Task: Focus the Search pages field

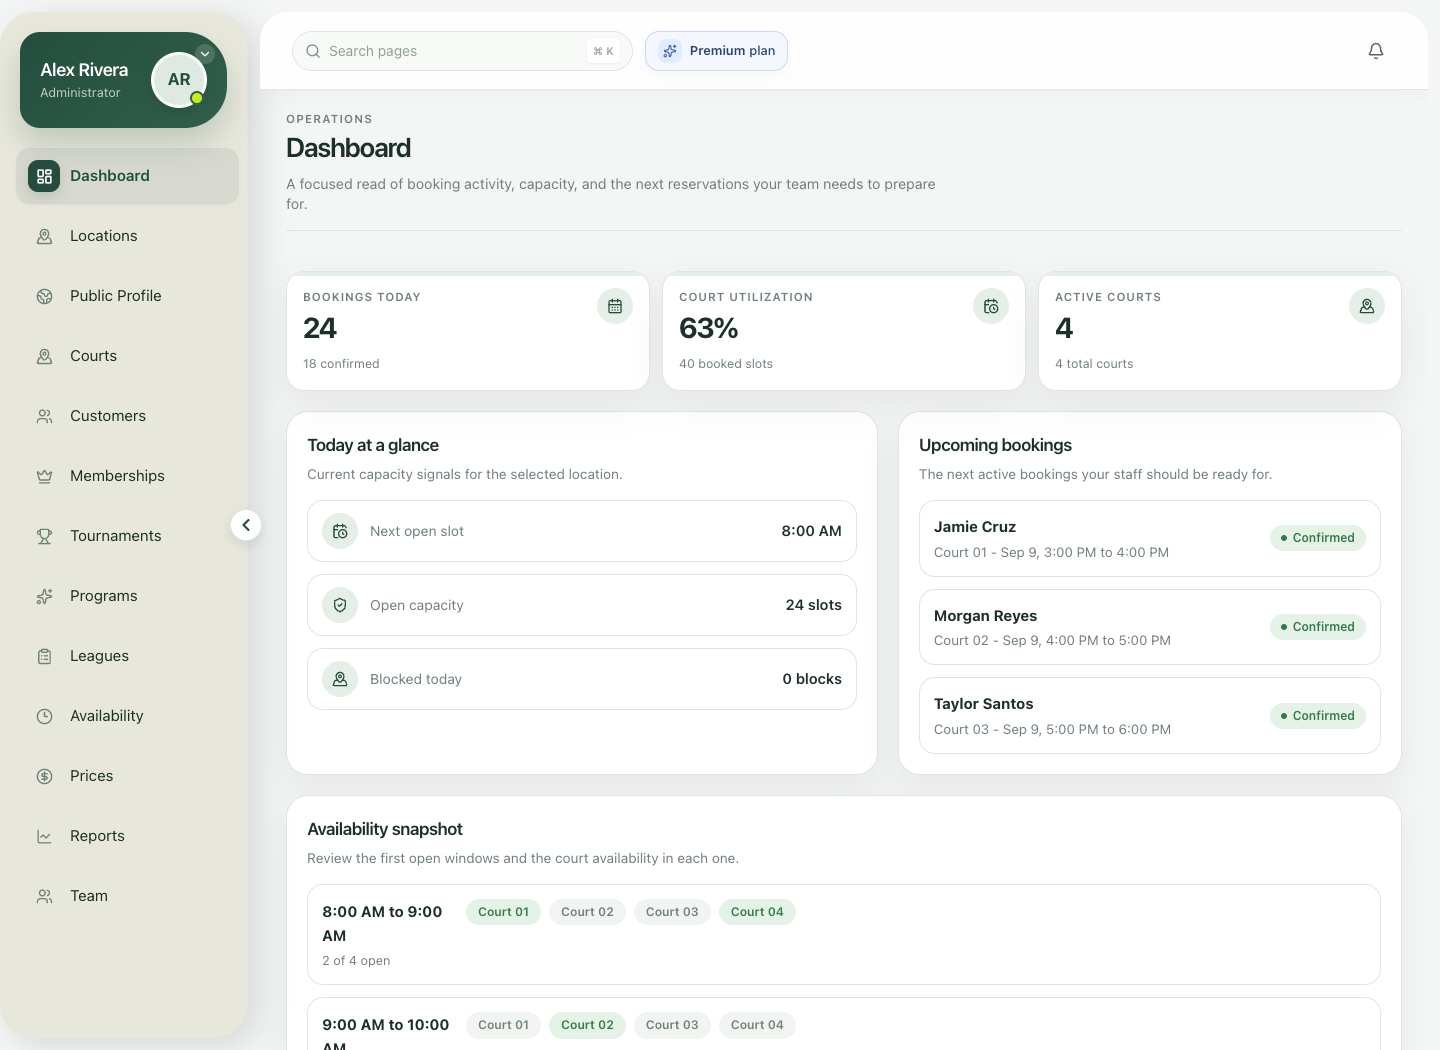Action: point(462,51)
